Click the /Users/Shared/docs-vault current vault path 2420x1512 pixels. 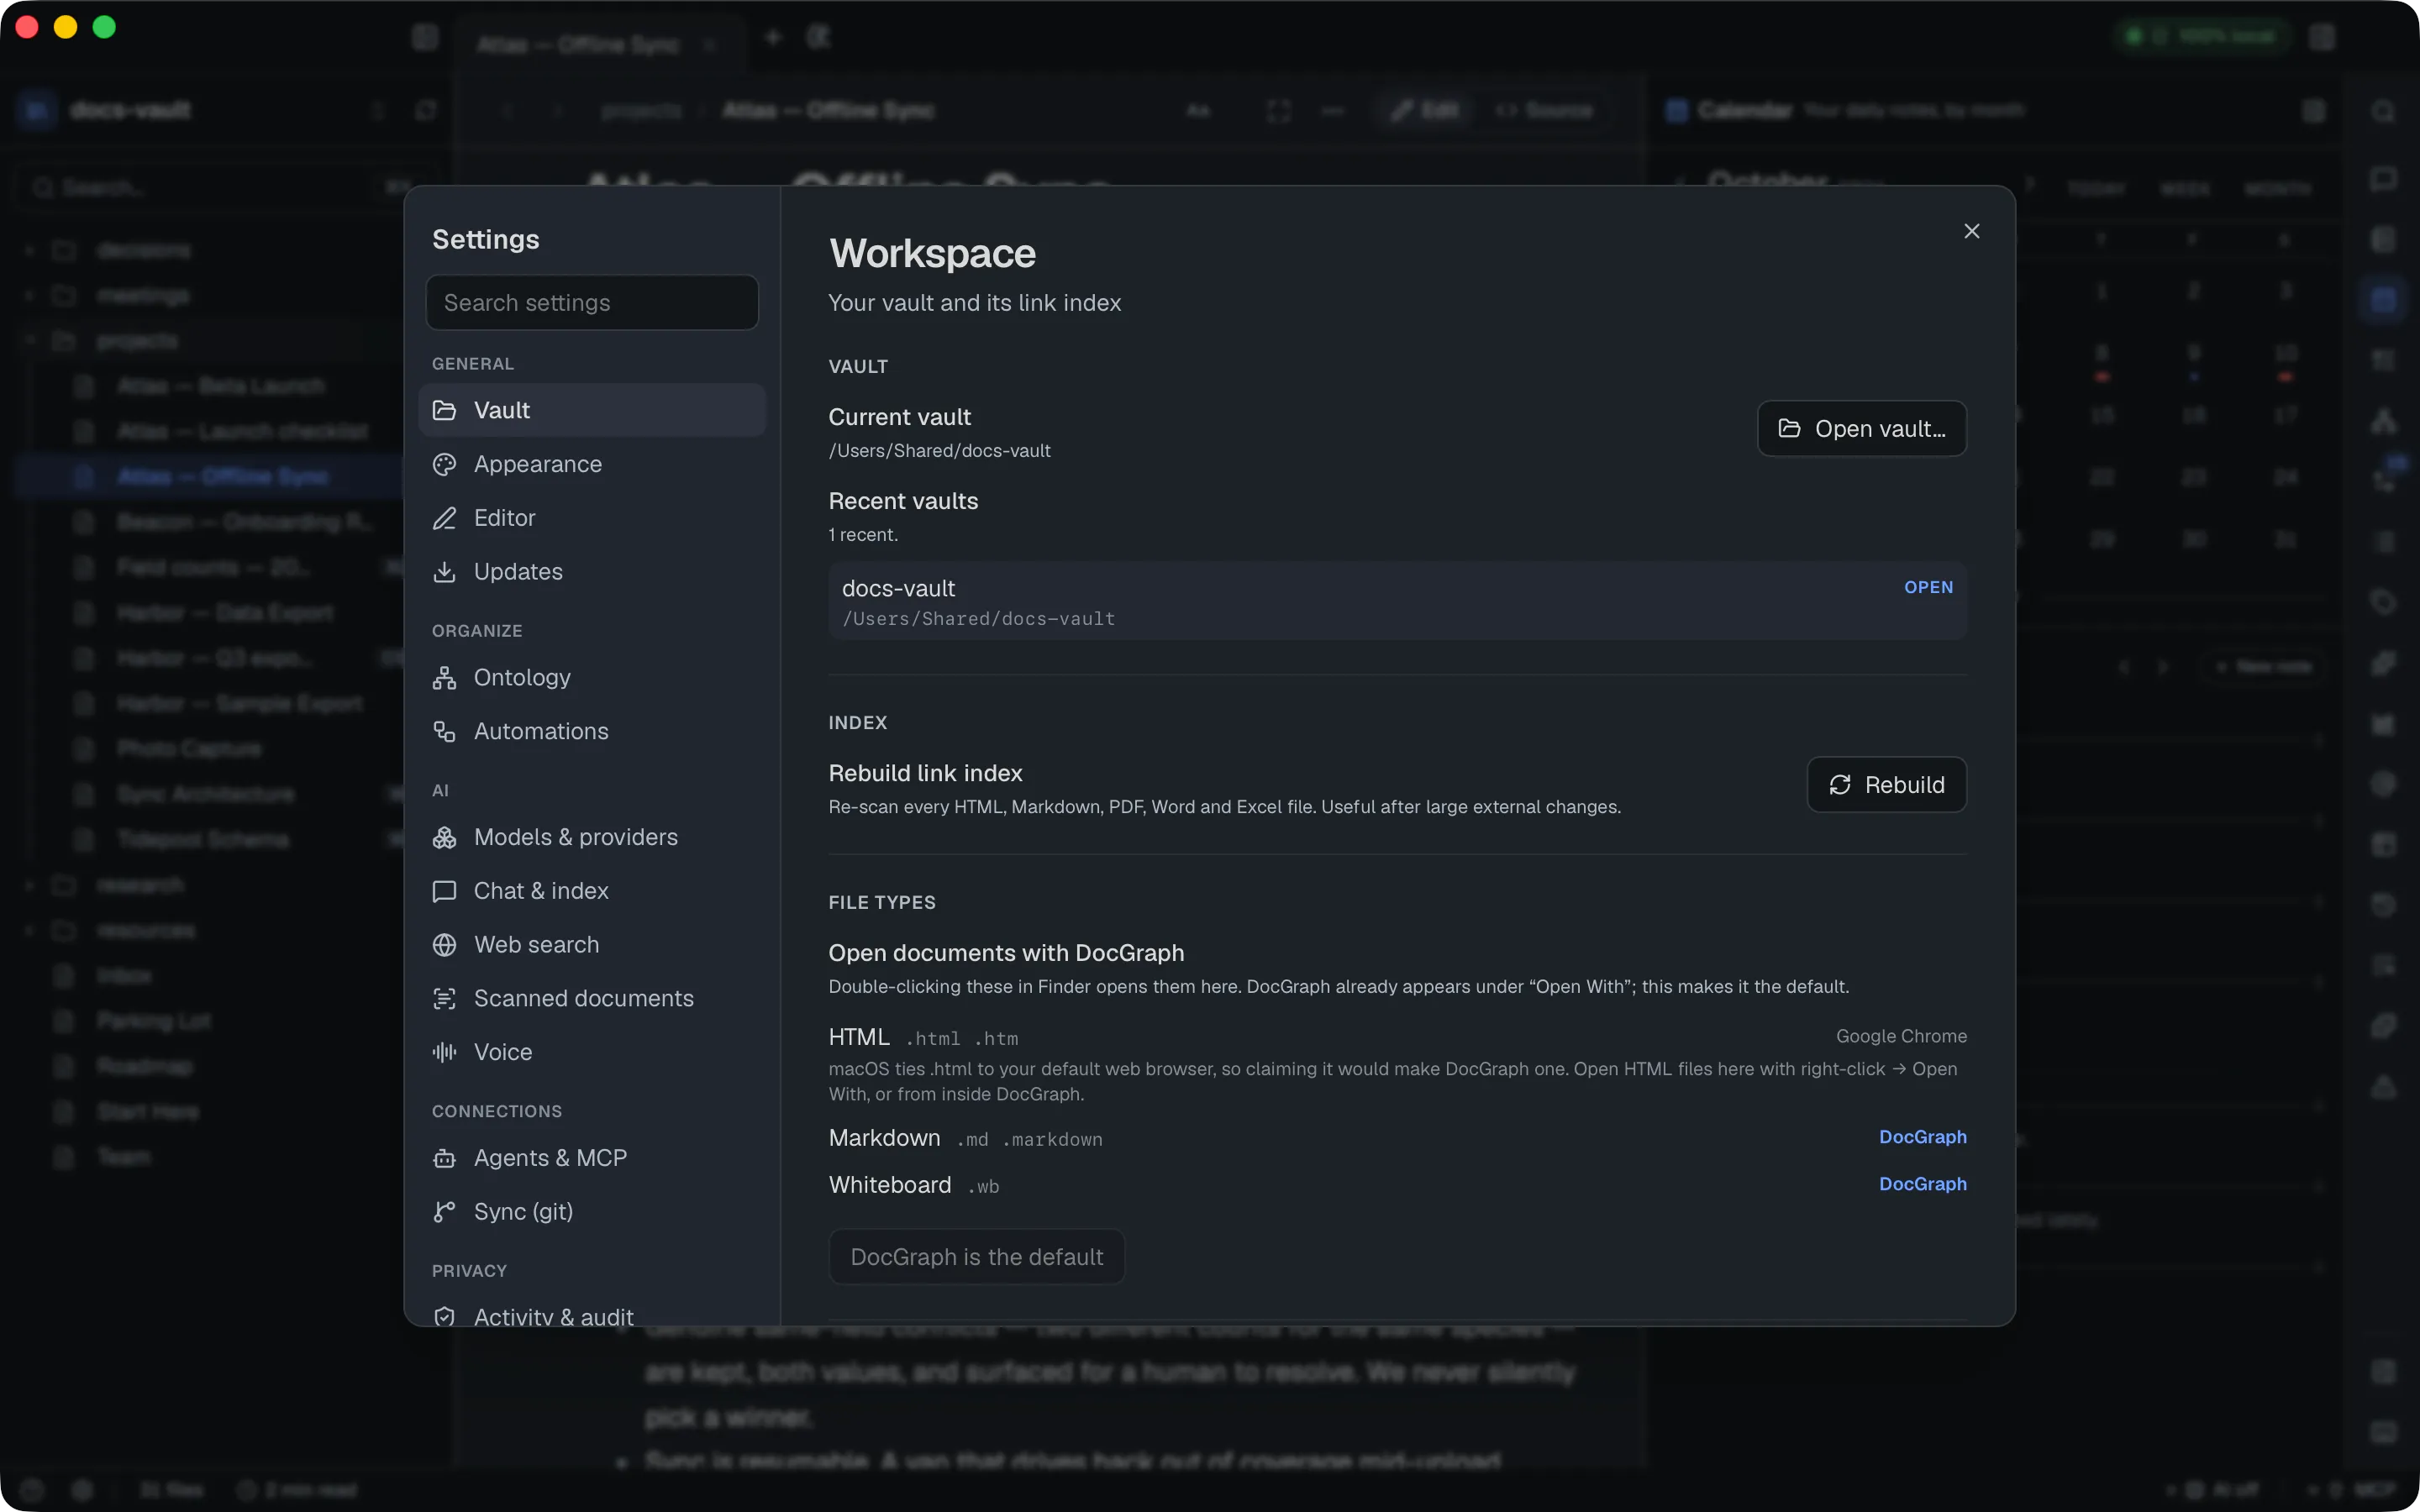point(940,451)
